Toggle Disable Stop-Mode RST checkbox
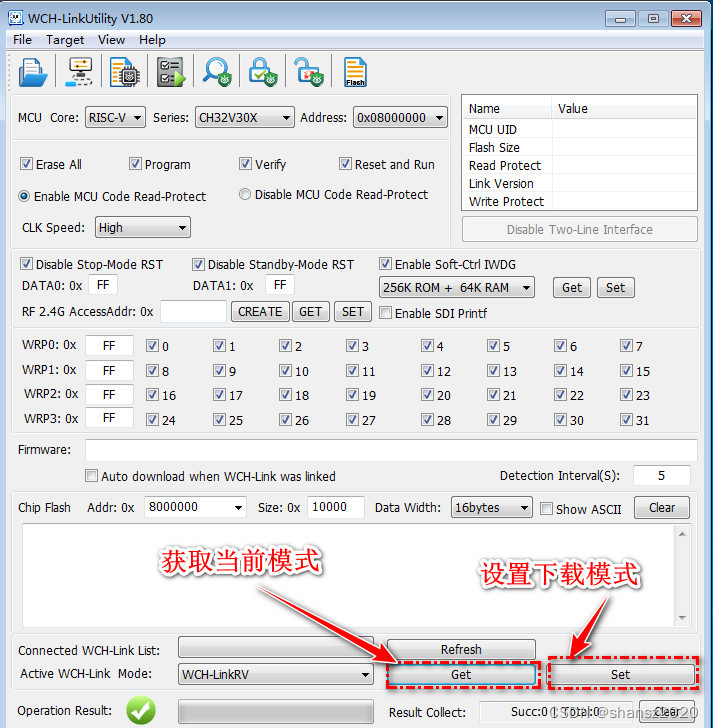Viewport: 713px width, 728px height. 26,264
